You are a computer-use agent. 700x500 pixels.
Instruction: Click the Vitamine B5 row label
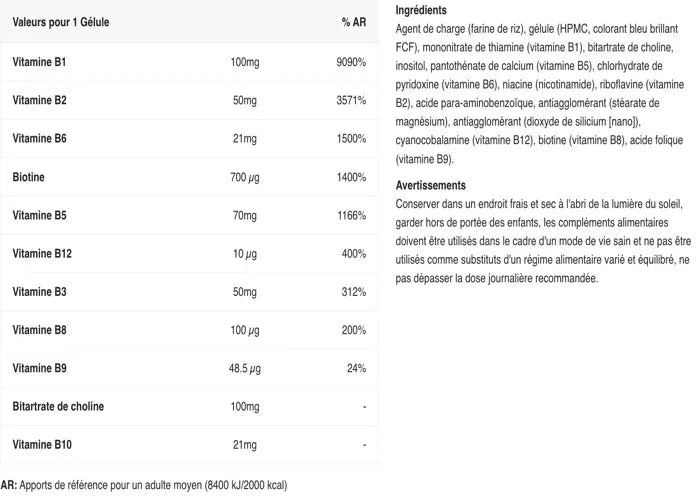[x=39, y=216]
